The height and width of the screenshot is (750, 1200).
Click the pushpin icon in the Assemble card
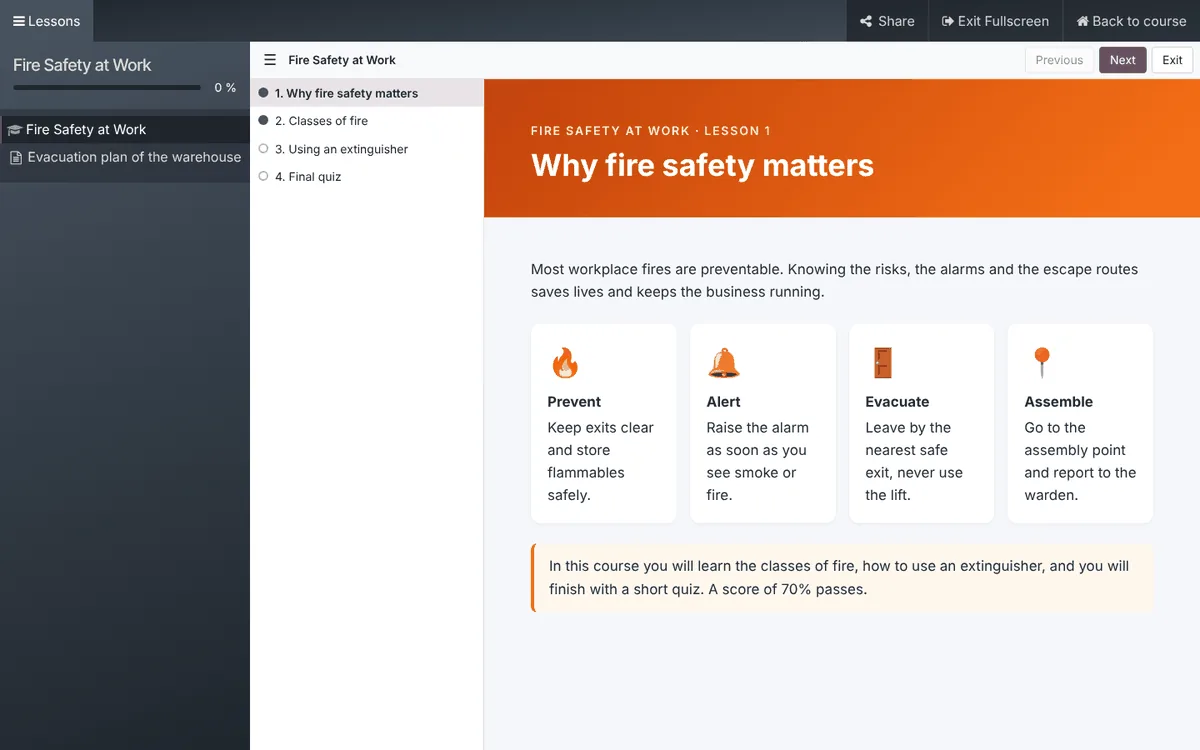pyautogui.click(x=1041, y=363)
